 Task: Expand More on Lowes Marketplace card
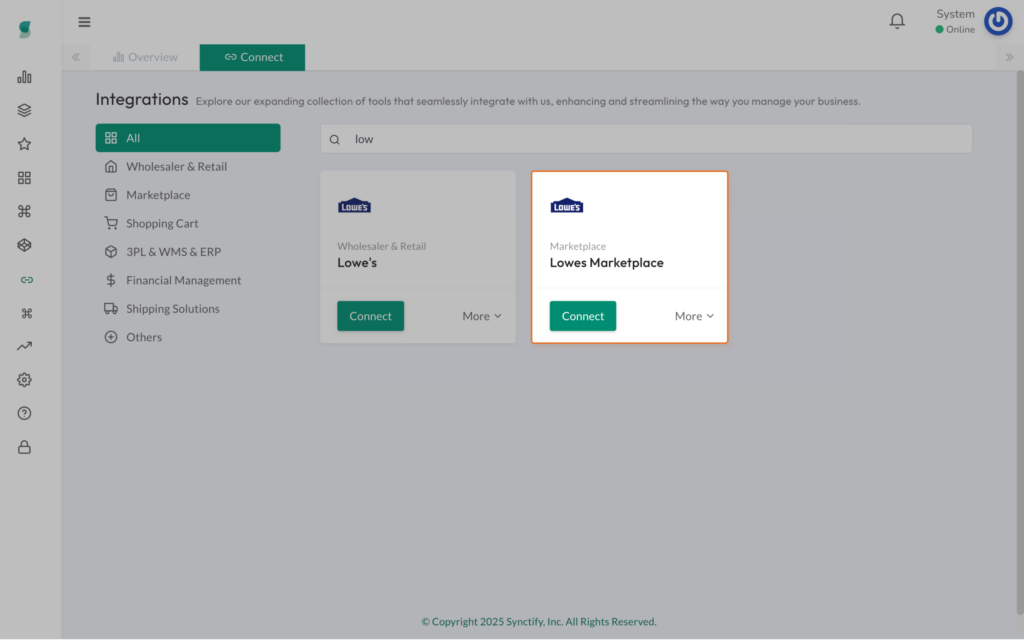(x=694, y=316)
